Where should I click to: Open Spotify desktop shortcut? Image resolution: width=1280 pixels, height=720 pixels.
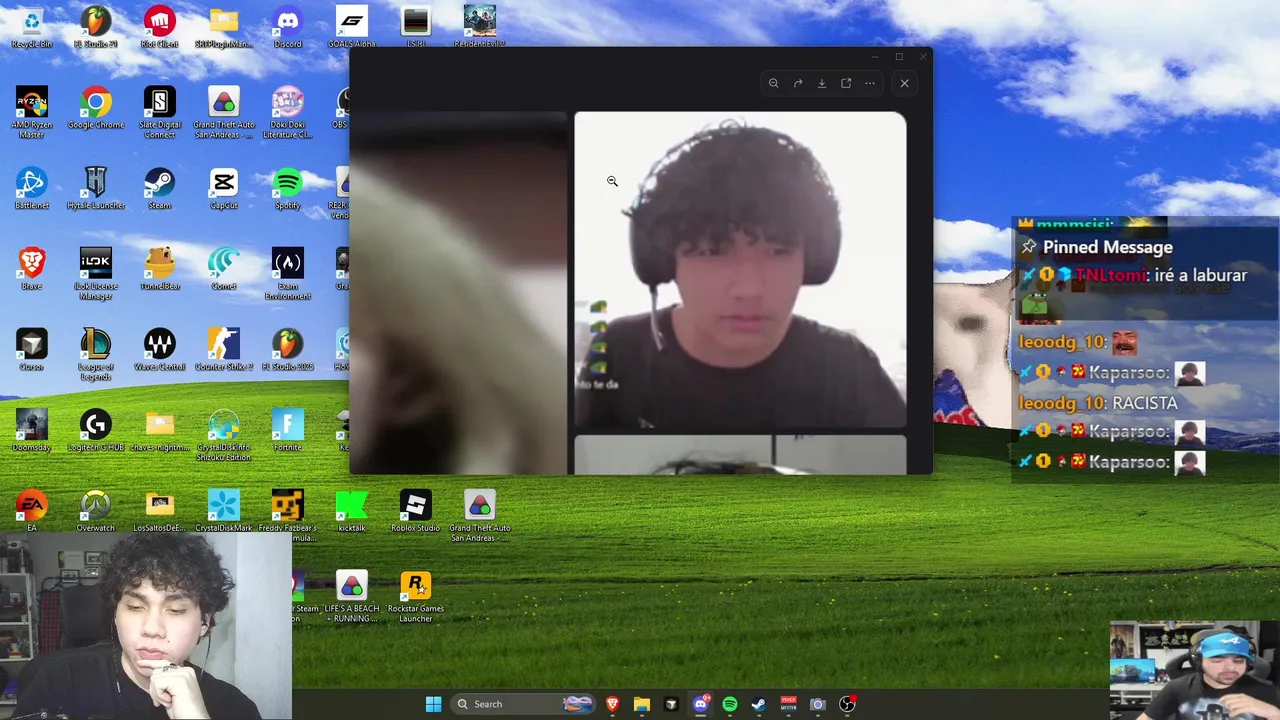click(288, 189)
